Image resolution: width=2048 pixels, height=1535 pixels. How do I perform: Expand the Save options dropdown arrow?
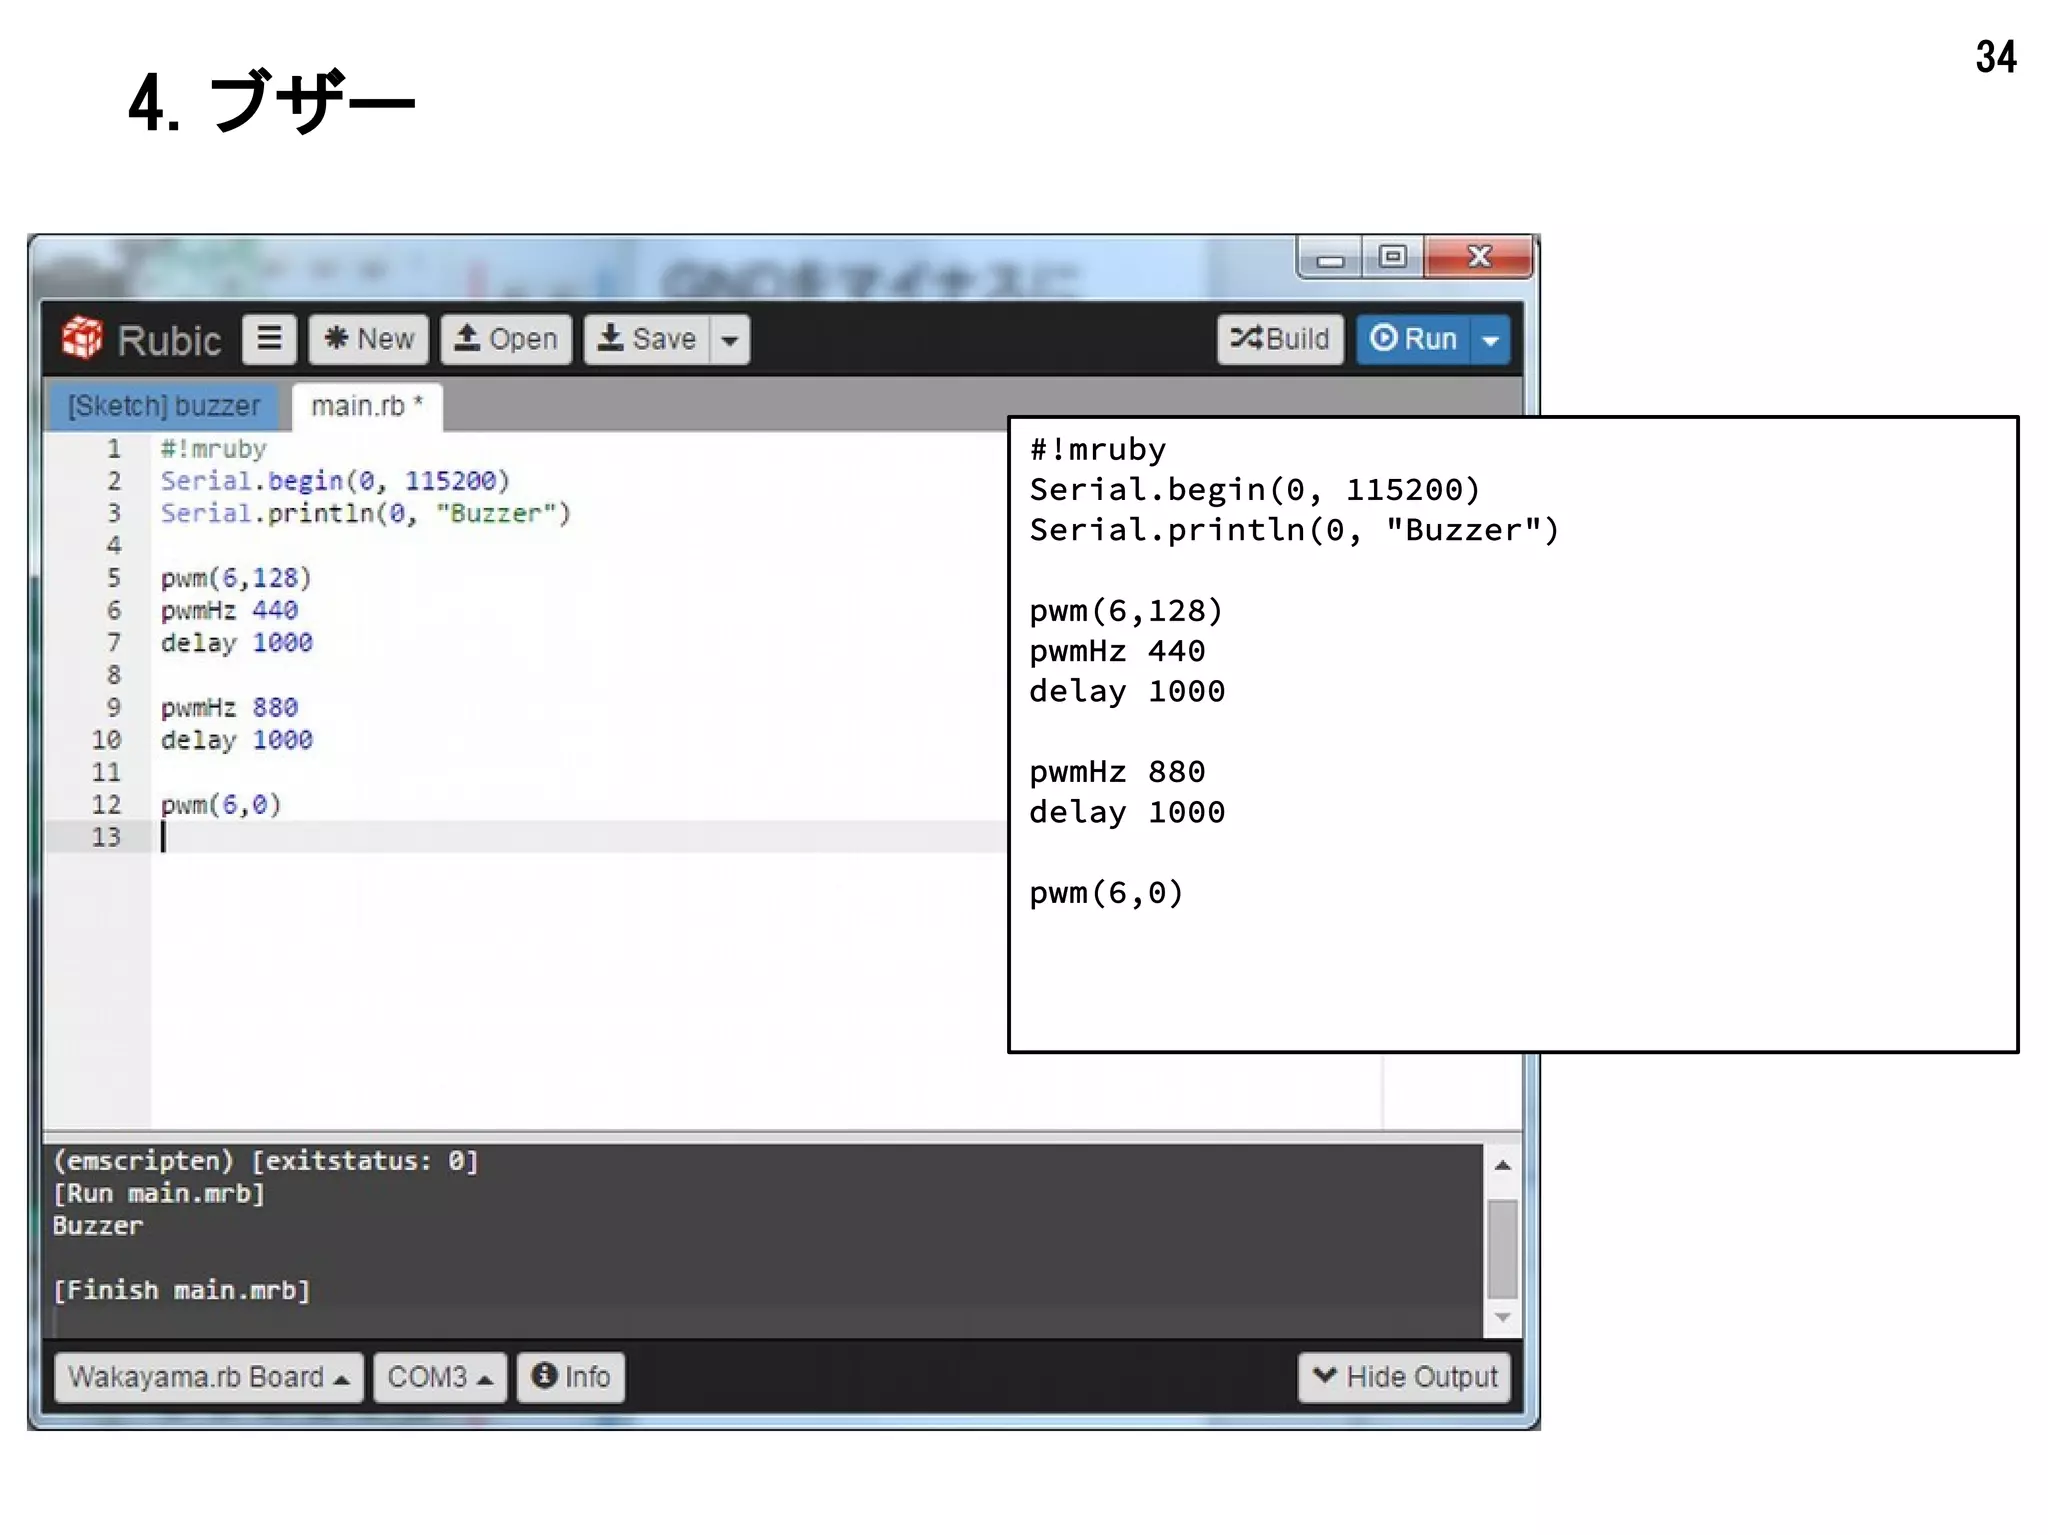(730, 340)
